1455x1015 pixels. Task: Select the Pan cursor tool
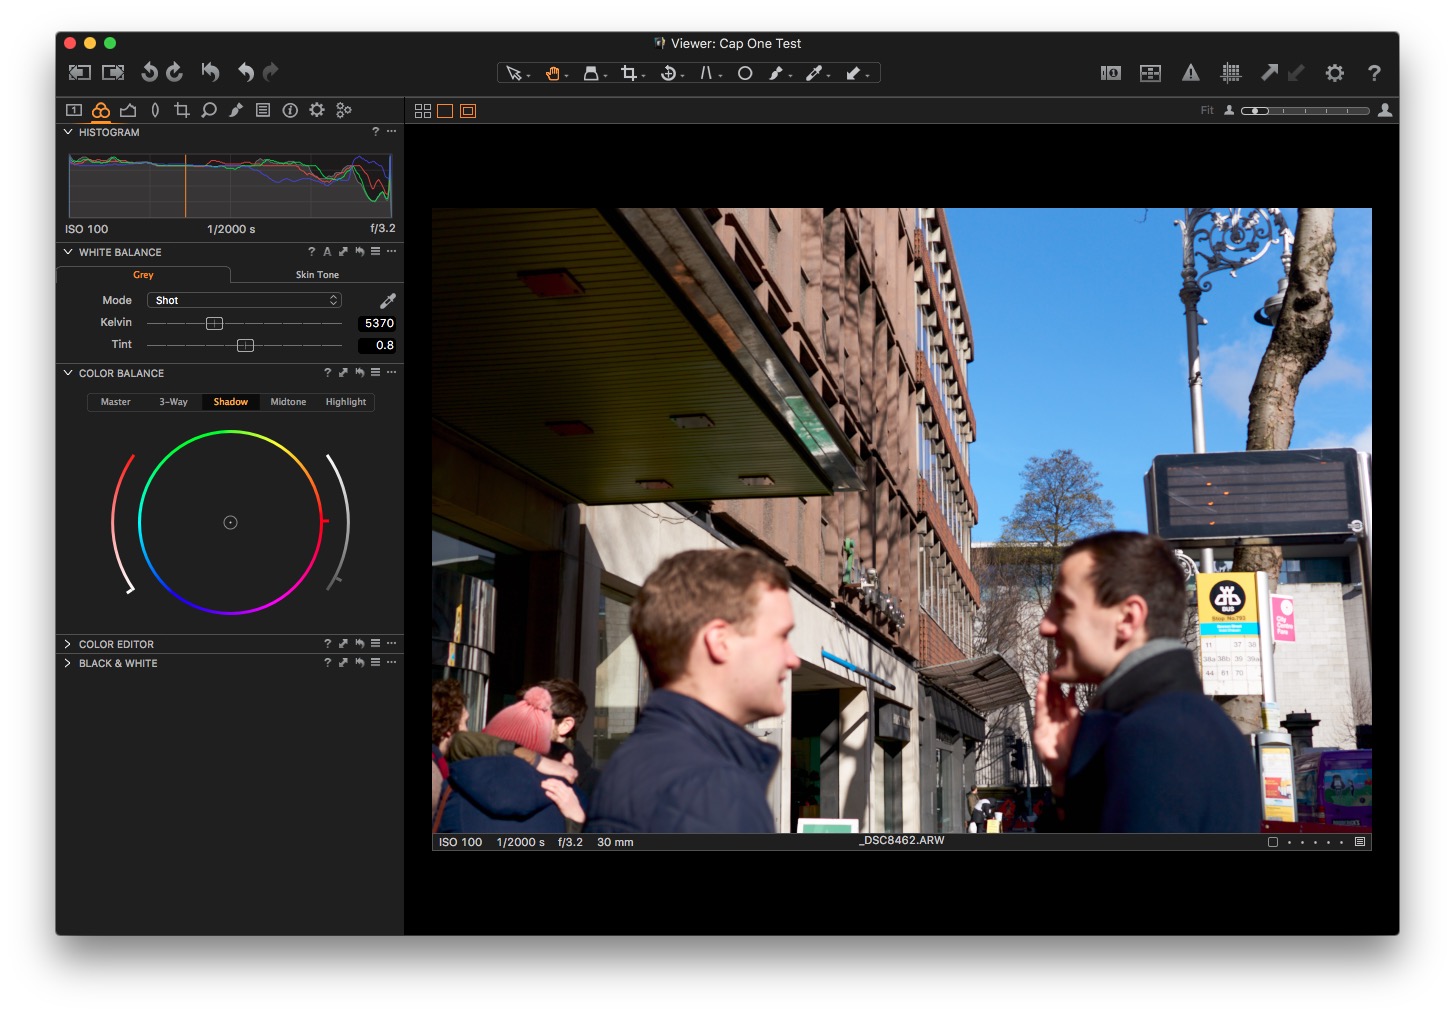pos(554,72)
